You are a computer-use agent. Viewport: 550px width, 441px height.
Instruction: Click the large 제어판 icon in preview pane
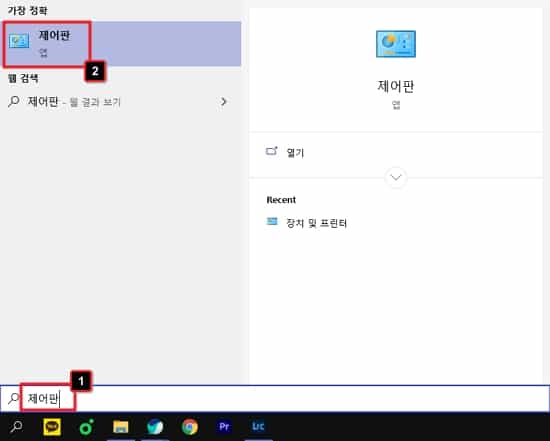point(396,44)
